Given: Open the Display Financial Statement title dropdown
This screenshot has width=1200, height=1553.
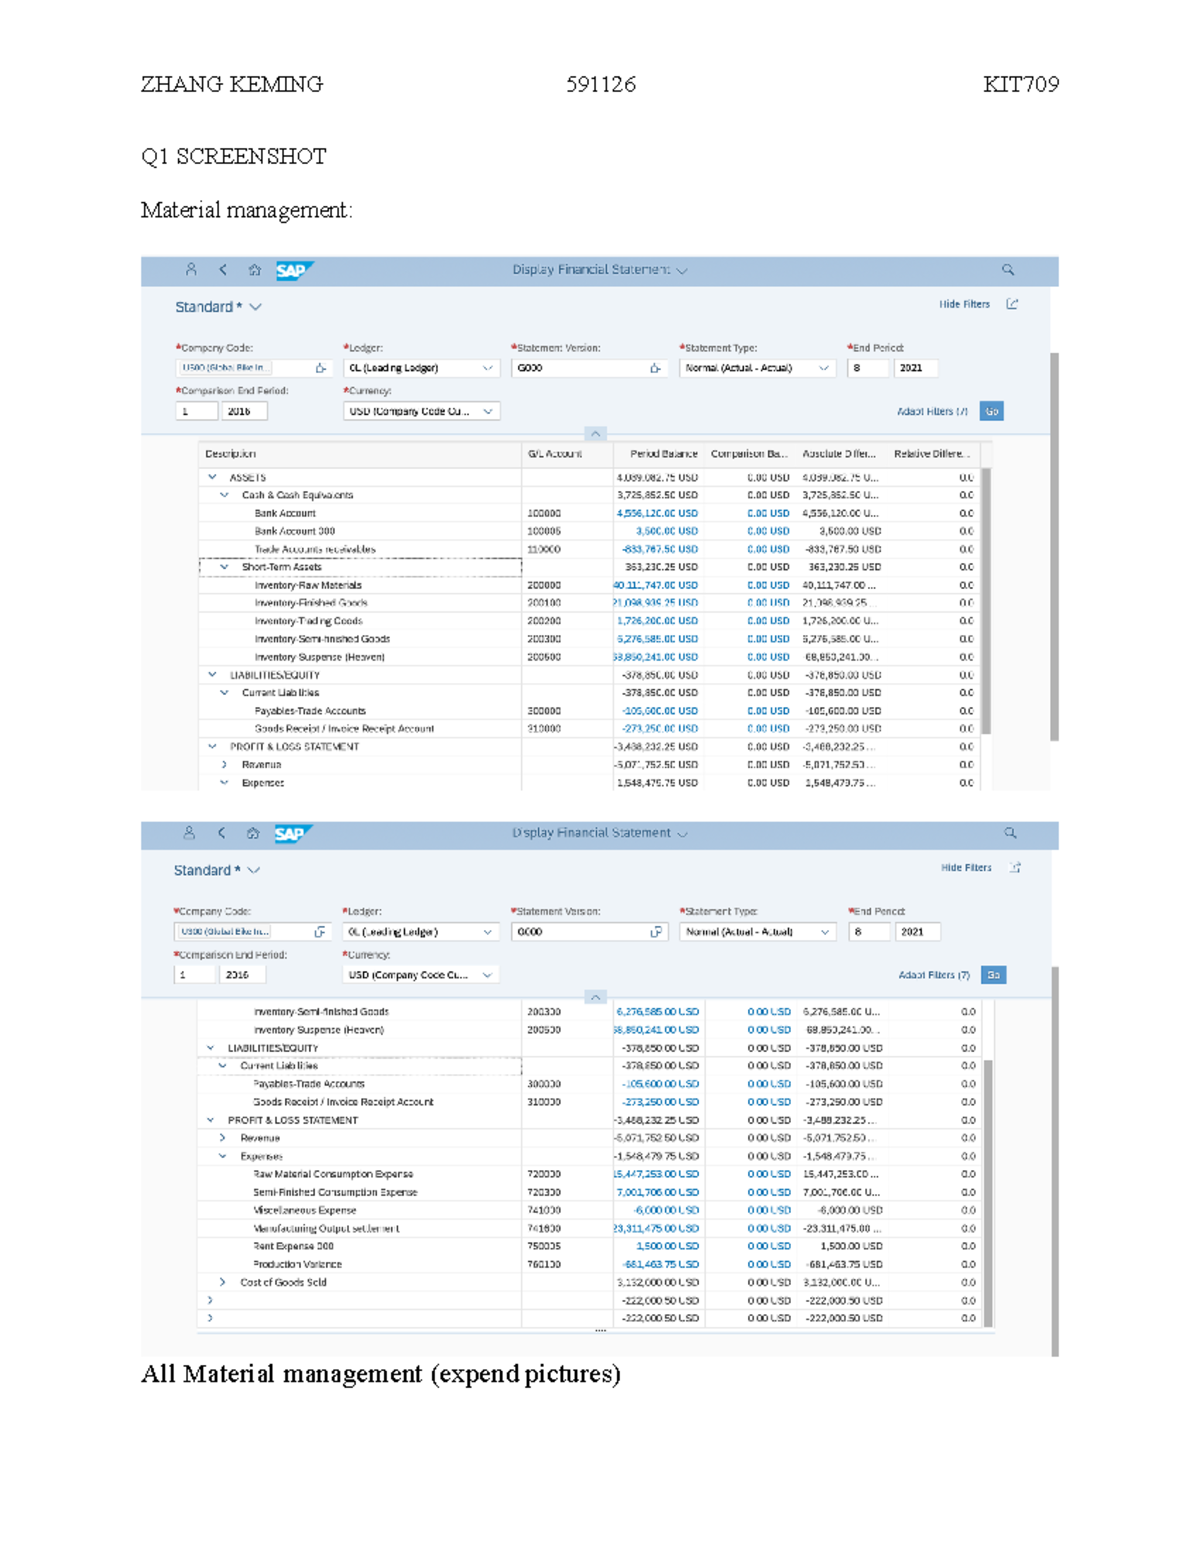Looking at the screenshot, I should (x=683, y=269).
